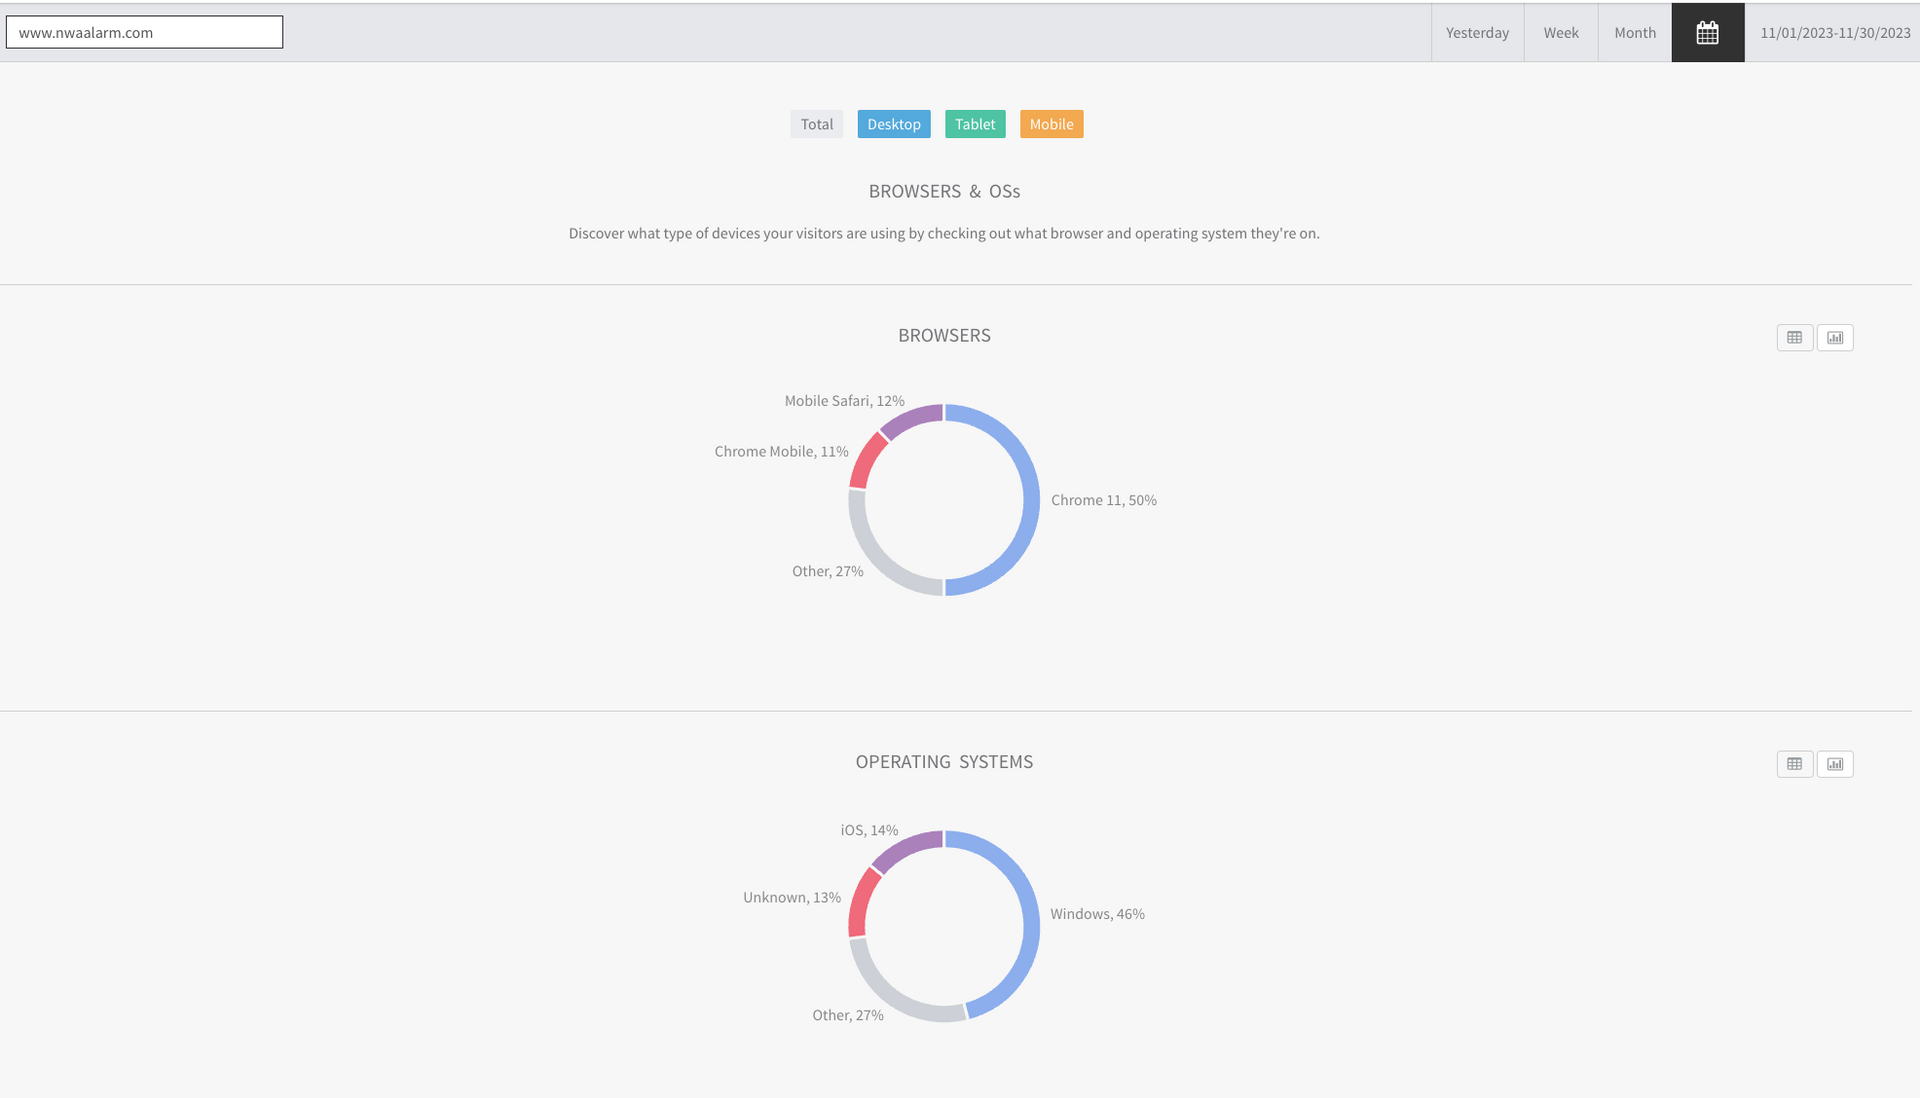The image size is (1920, 1098).
Task: Select the Week date range tab
Action: 1560,33
